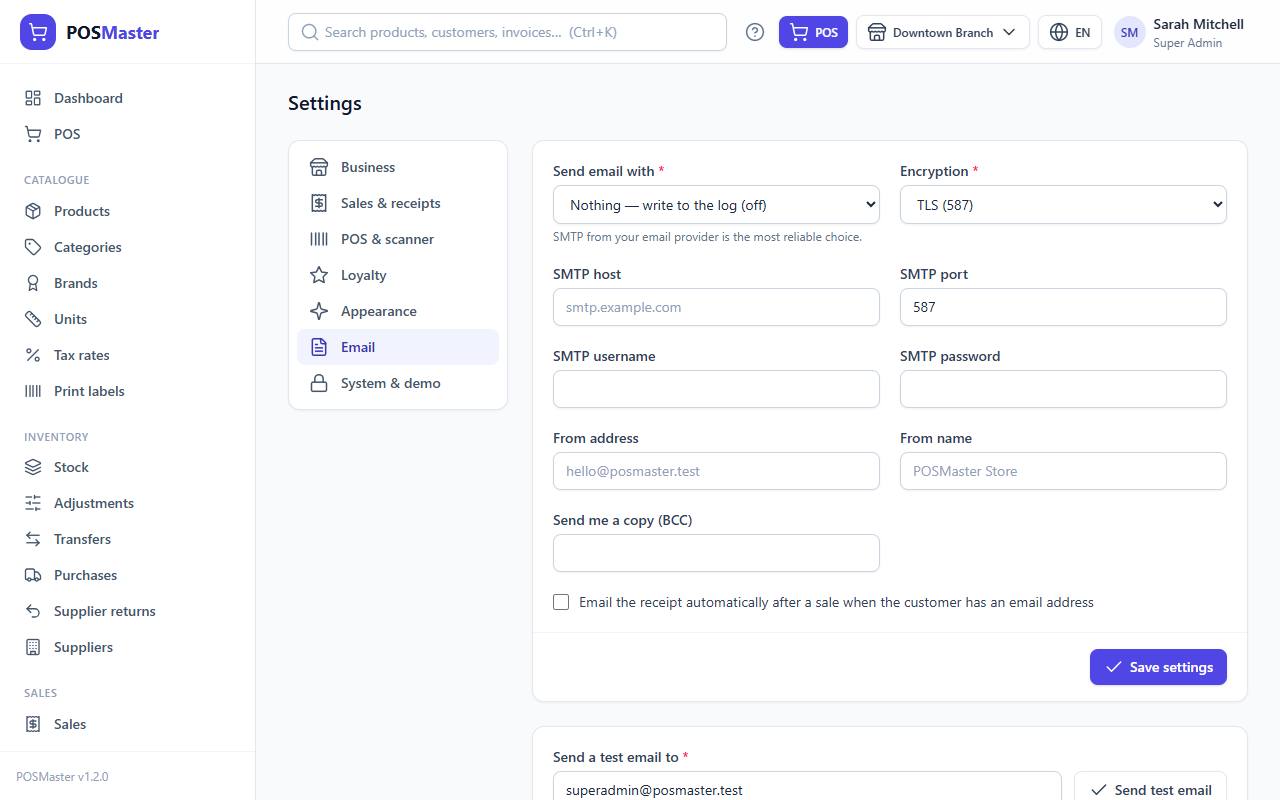Enable automatic receipt email checkbox
Screen dimensions: 1280x800
561,602
